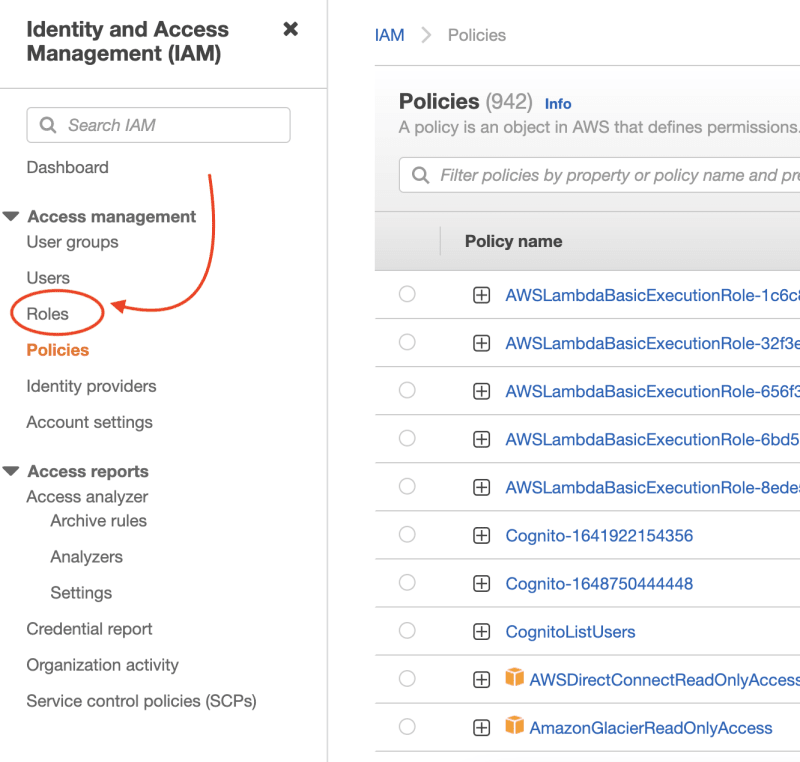Select Policies in the sidebar

pyautogui.click(x=58, y=350)
